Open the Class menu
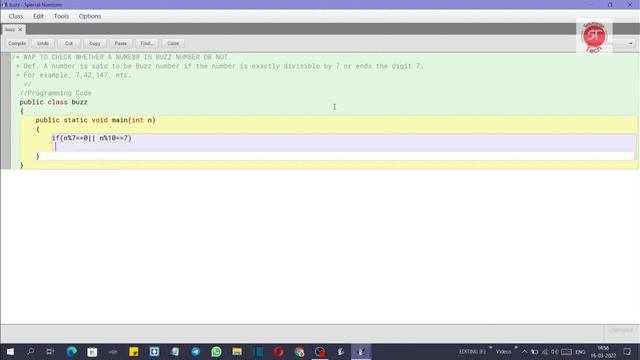 tap(16, 16)
